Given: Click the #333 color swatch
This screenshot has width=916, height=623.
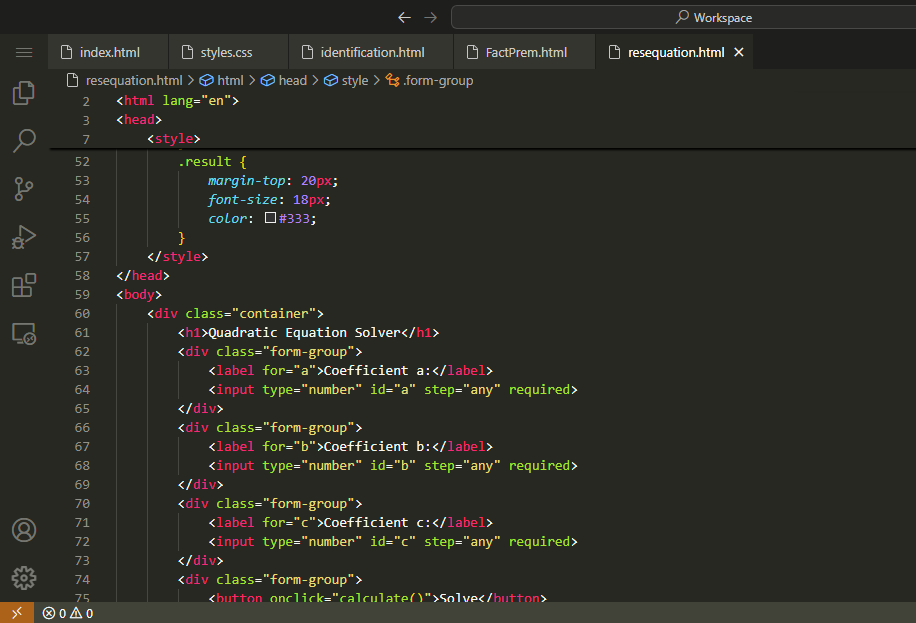Looking at the screenshot, I should [x=270, y=218].
